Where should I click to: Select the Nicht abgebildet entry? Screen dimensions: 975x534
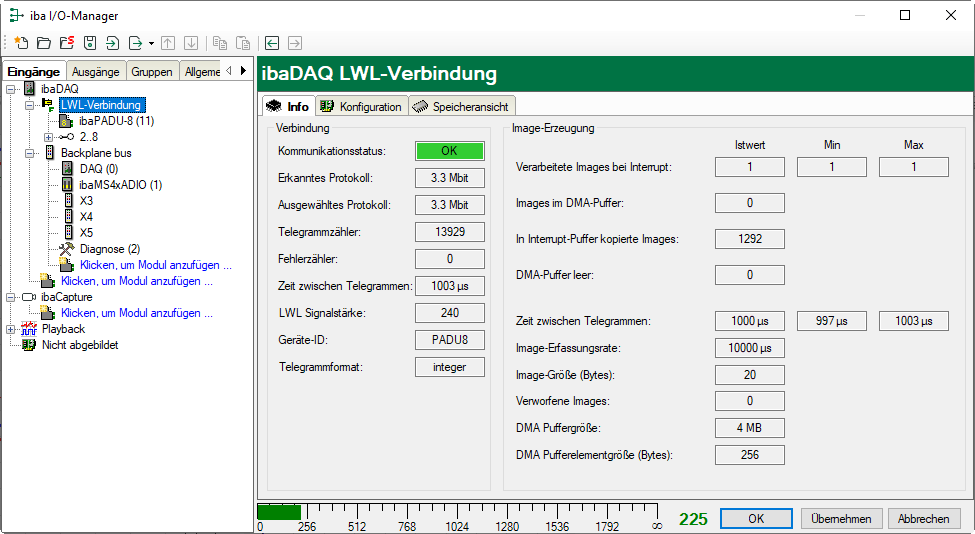[80, 345]
